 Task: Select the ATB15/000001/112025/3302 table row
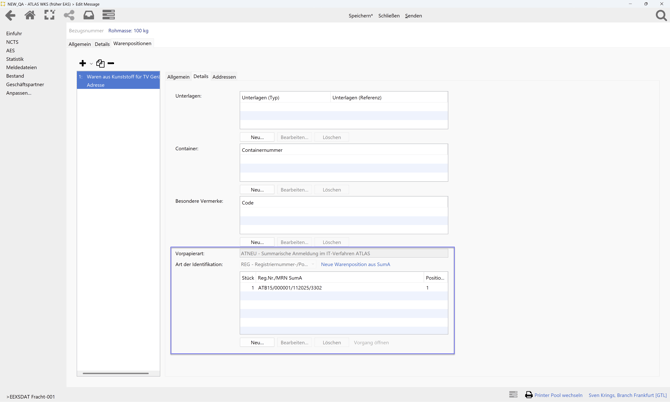(290, 288)
